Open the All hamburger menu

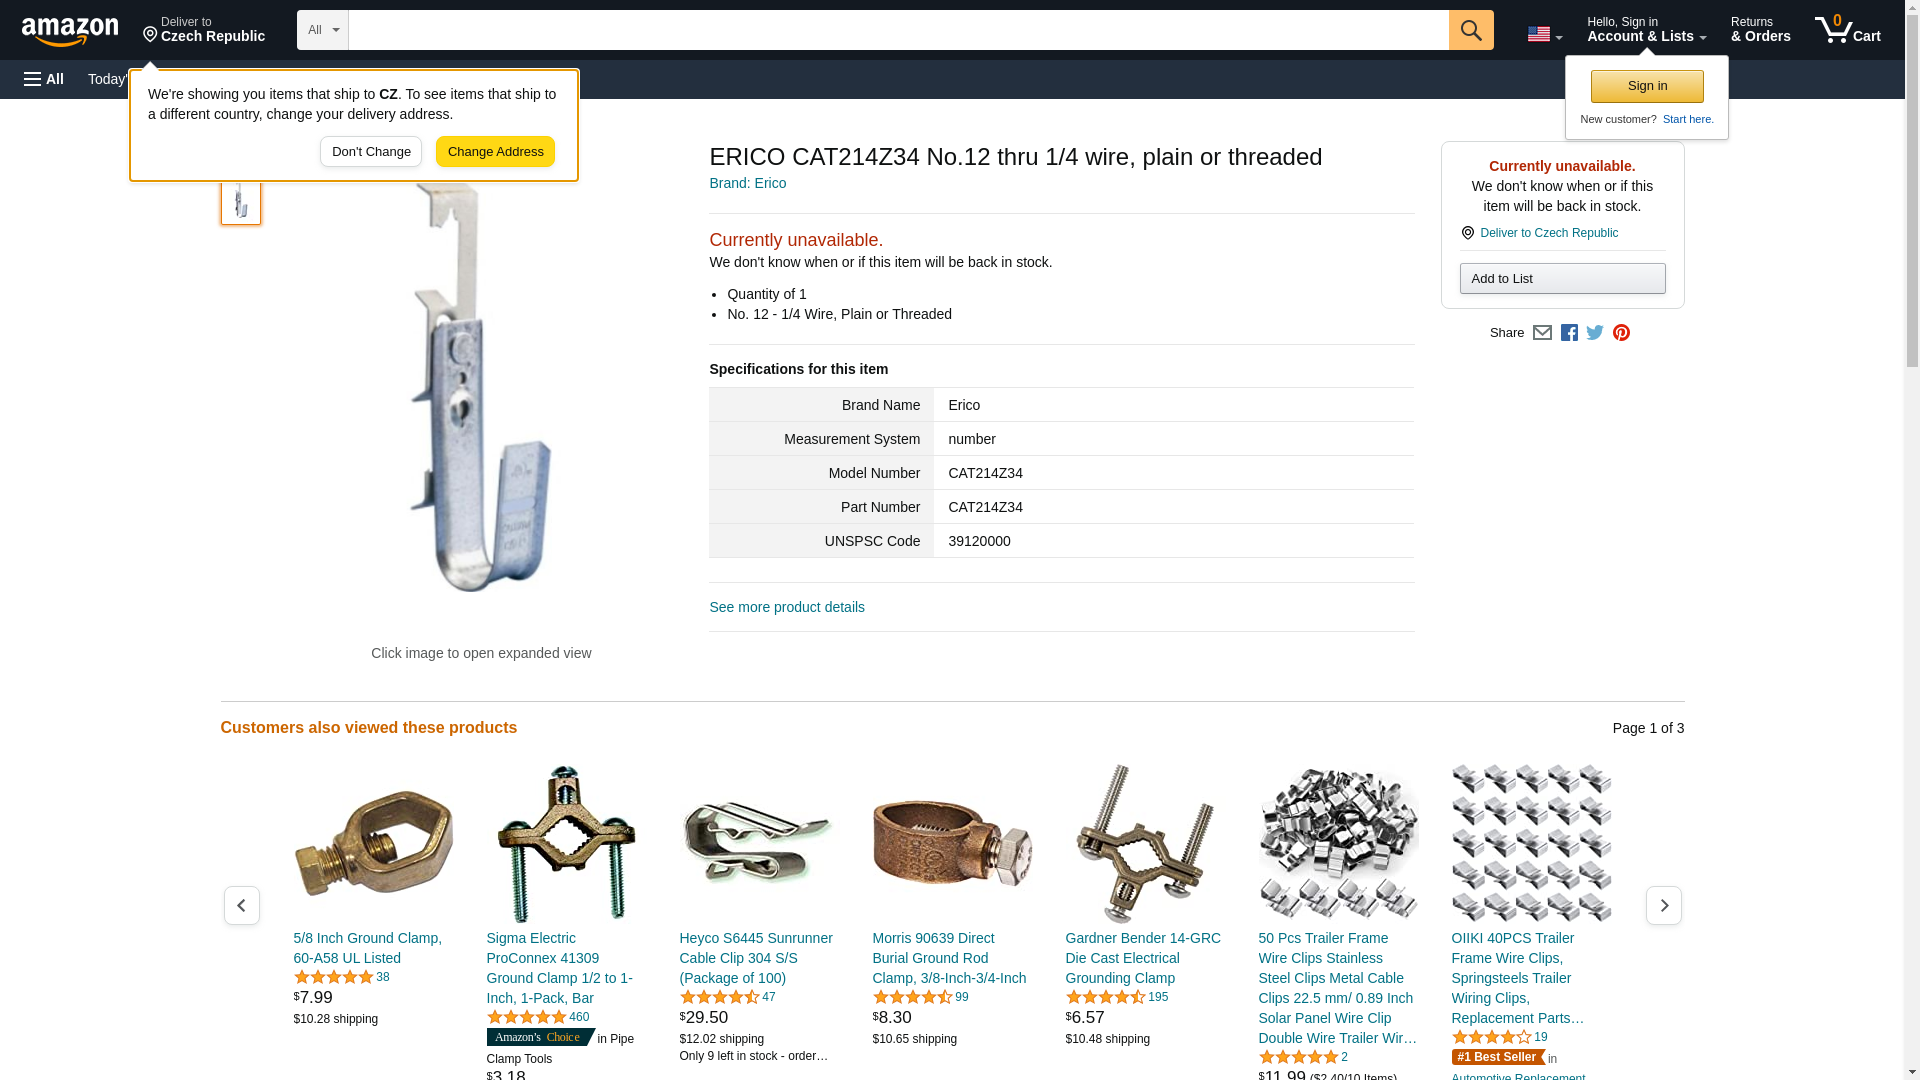tap(44, 79)
